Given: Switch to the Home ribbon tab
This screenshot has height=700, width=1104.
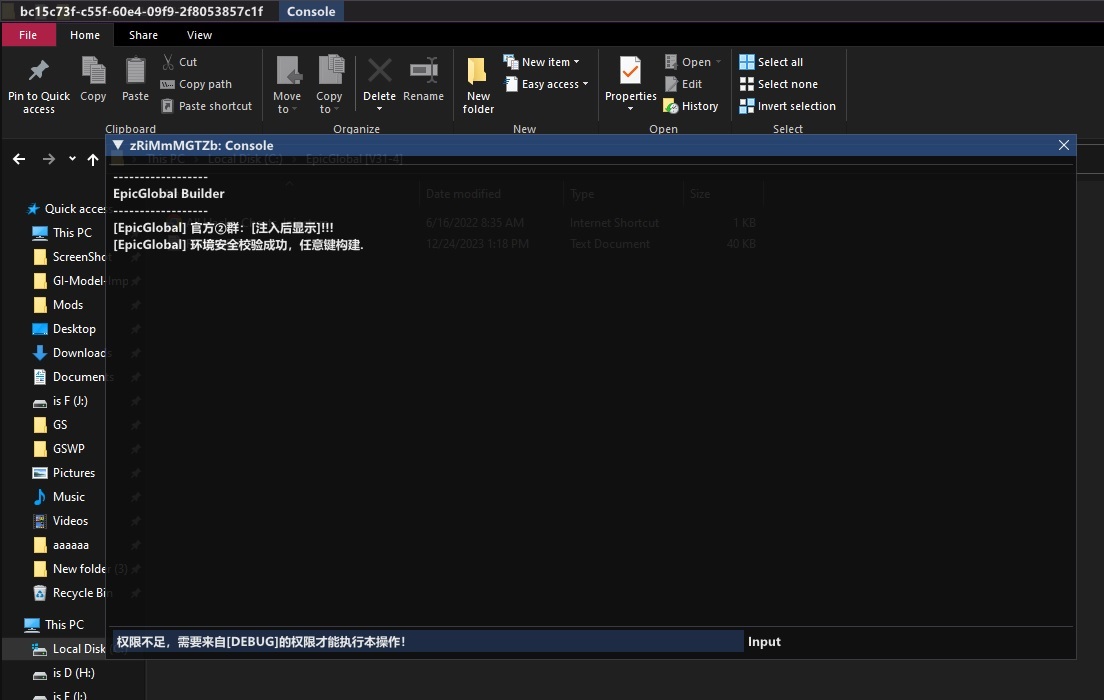Looking at the screenshot, I should [x=84, y=35].
